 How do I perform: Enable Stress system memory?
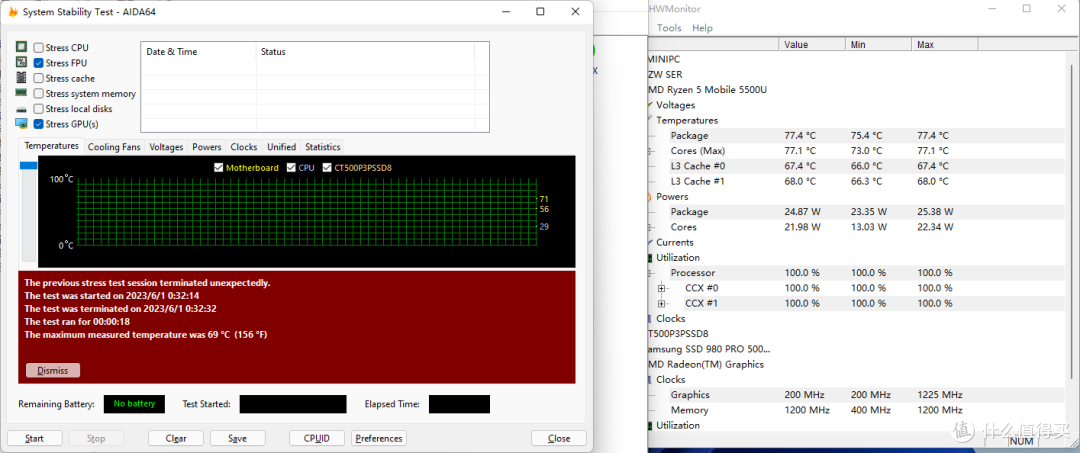pos(39,94)
